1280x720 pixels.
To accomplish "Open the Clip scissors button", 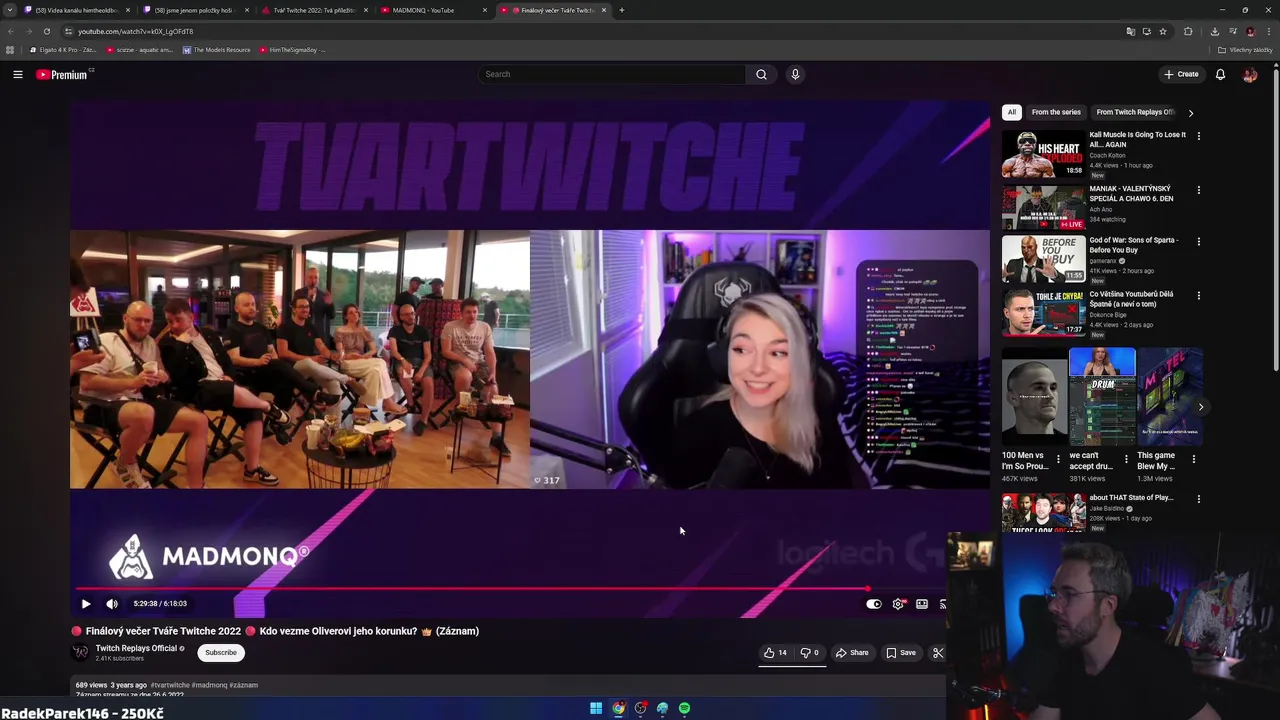I will 938,653.
